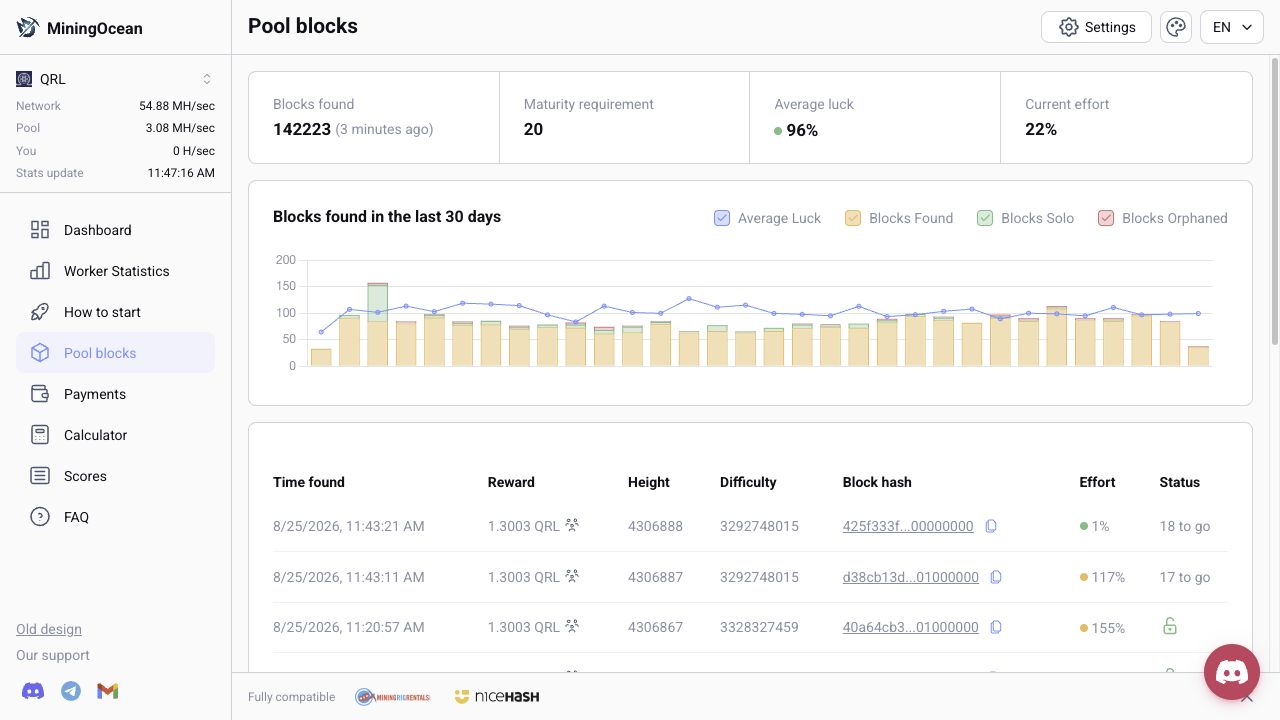Viewport: 1280px width, 720px height.
Task: Expand the QRL coin selector
Action: click(x=115, y=79)
